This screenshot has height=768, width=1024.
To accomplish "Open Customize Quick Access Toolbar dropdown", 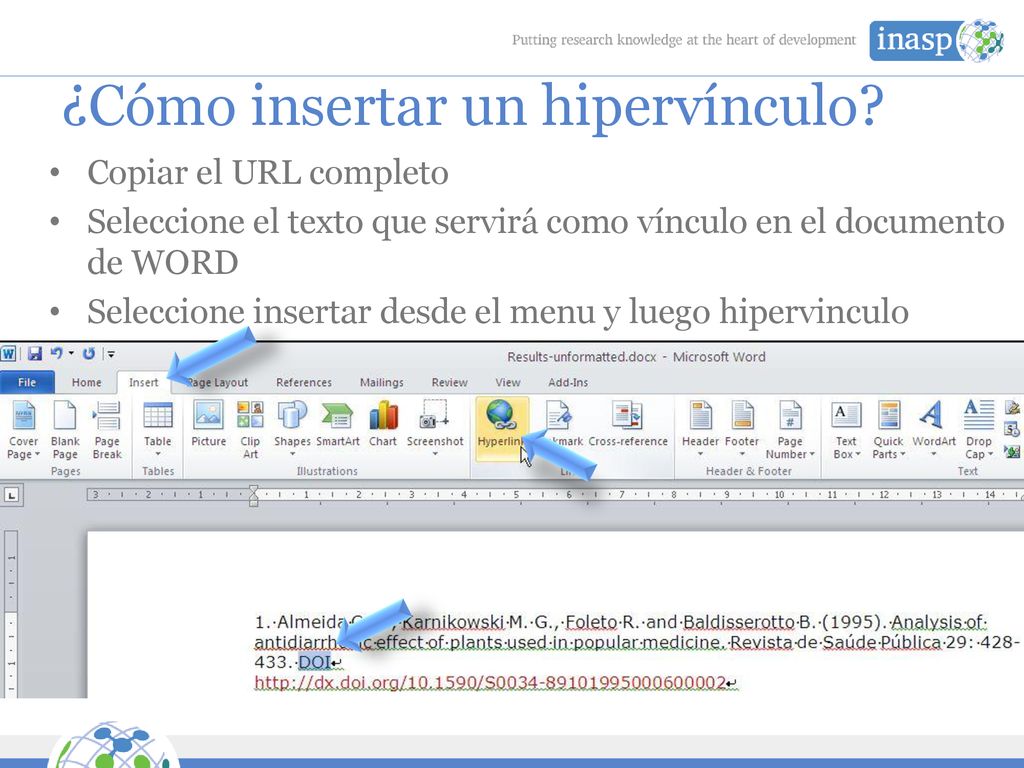I will pos(111,354).
